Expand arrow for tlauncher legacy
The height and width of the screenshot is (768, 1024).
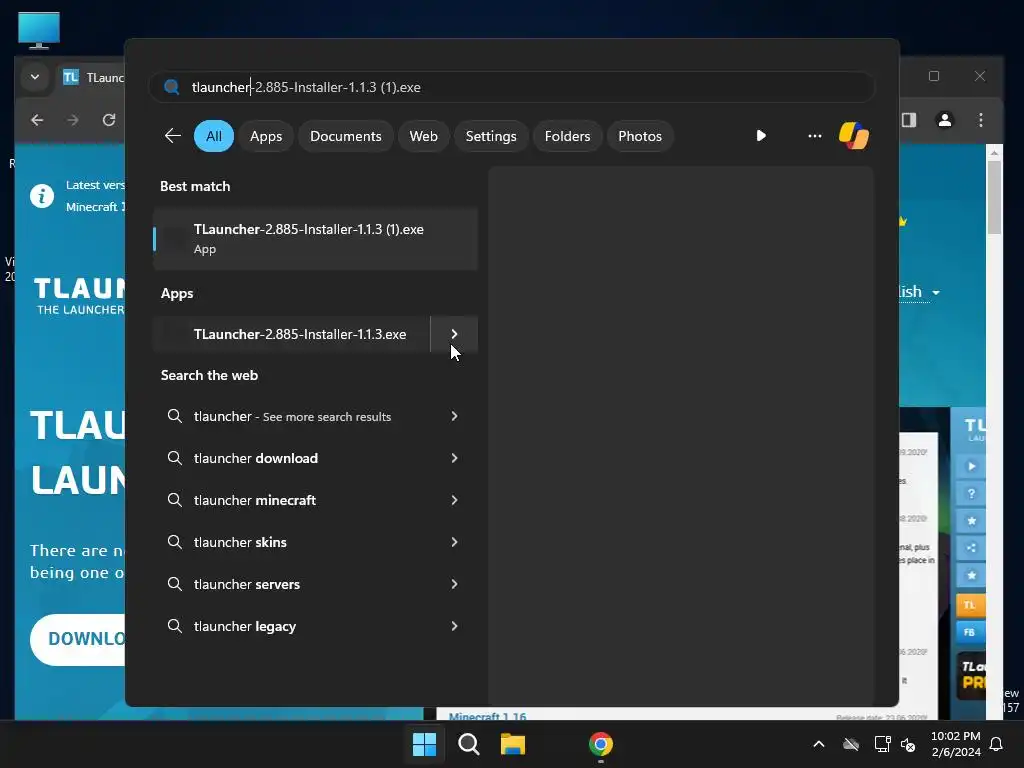(x=455, y=626)
